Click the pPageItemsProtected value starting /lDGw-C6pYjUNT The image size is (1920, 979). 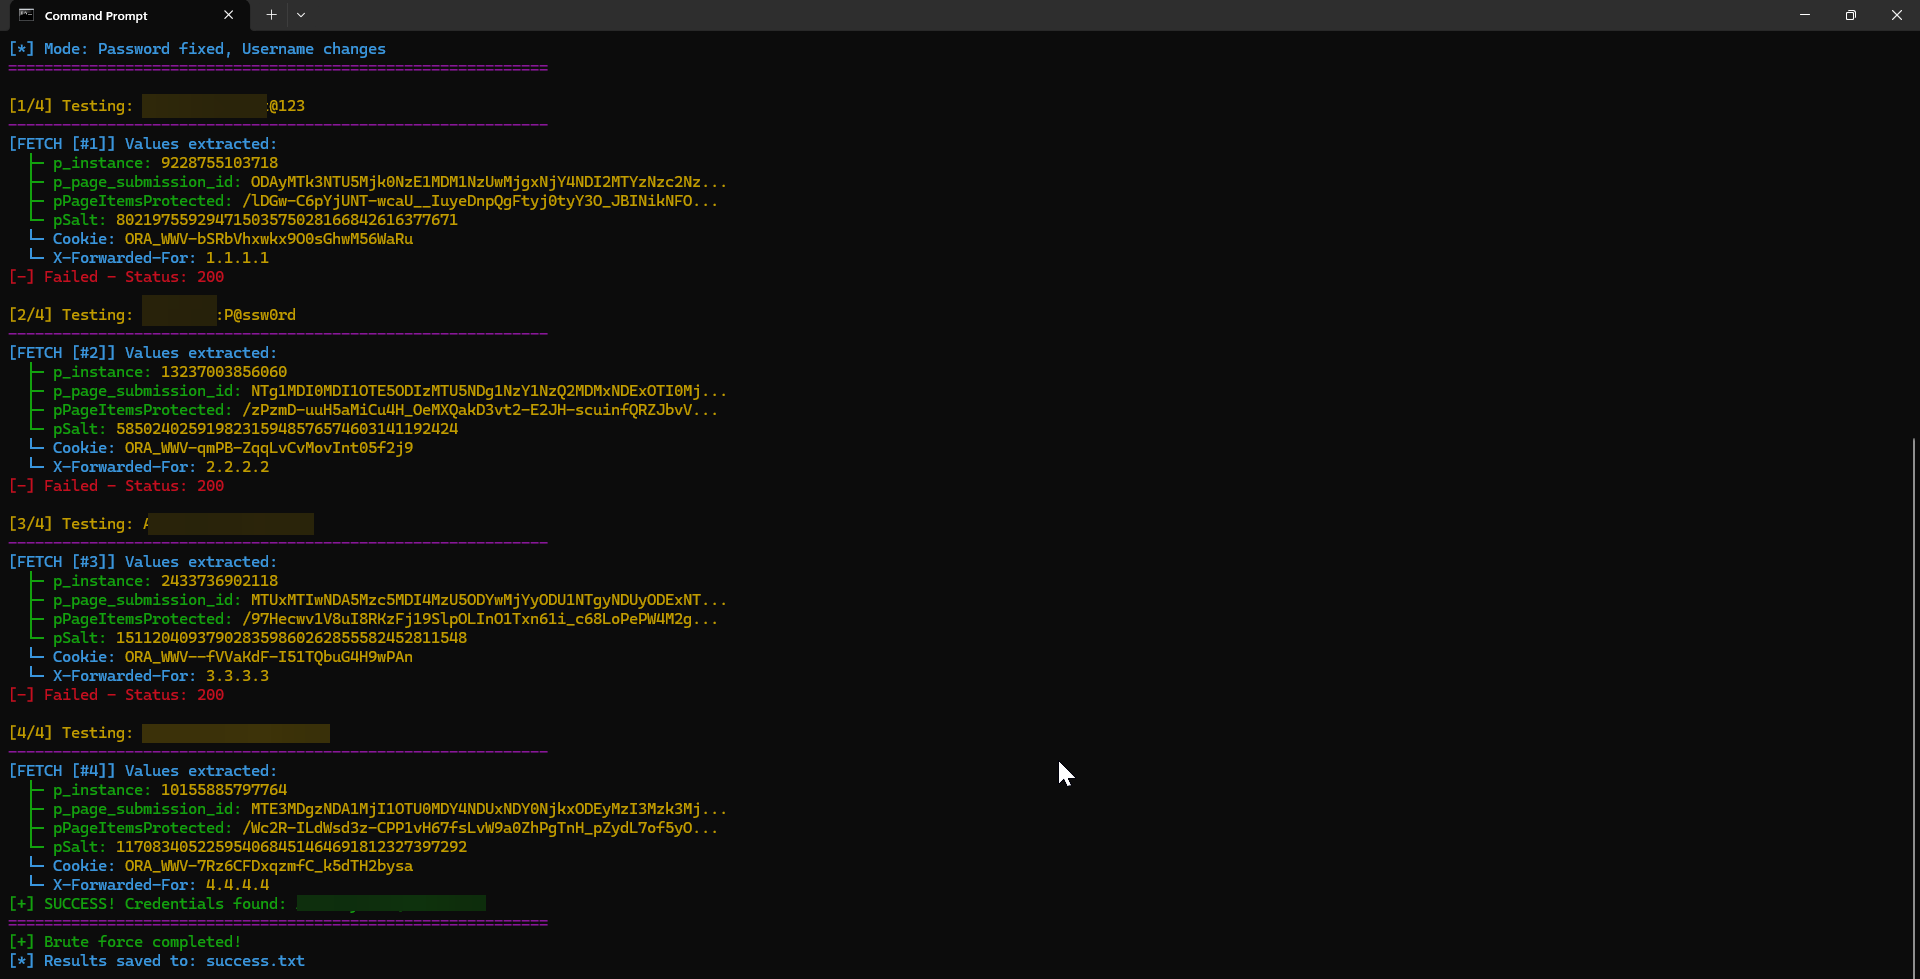(x=480, y=201)
